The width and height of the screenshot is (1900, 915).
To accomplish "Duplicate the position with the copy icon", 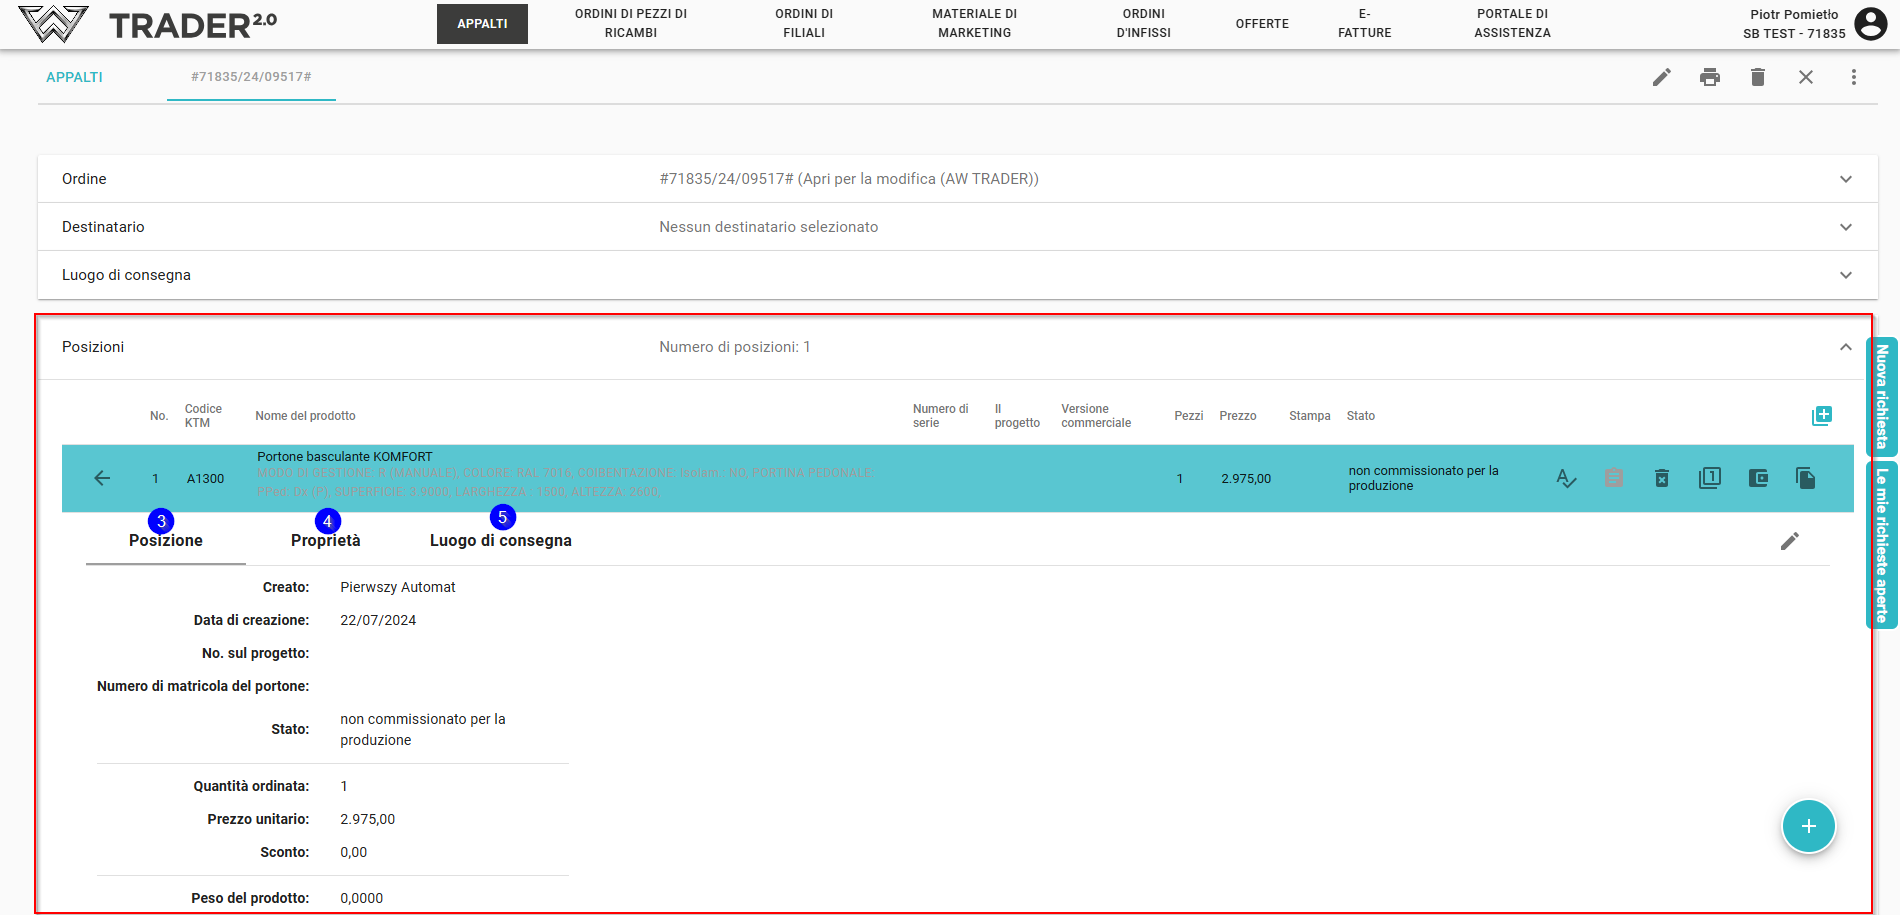I will (1806, 479).
